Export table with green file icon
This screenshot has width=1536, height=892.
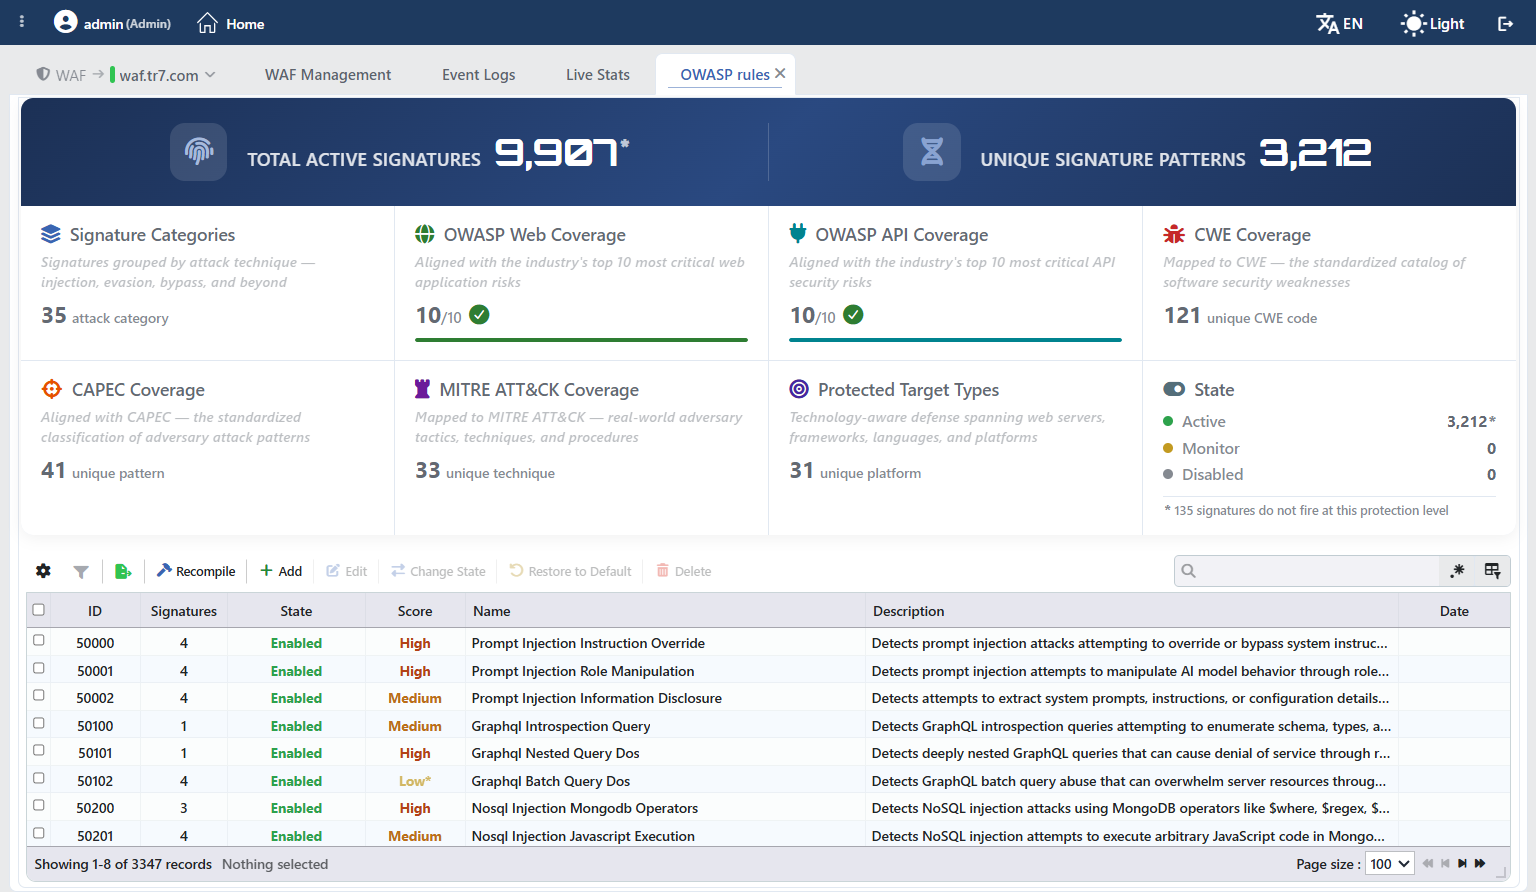123,571
